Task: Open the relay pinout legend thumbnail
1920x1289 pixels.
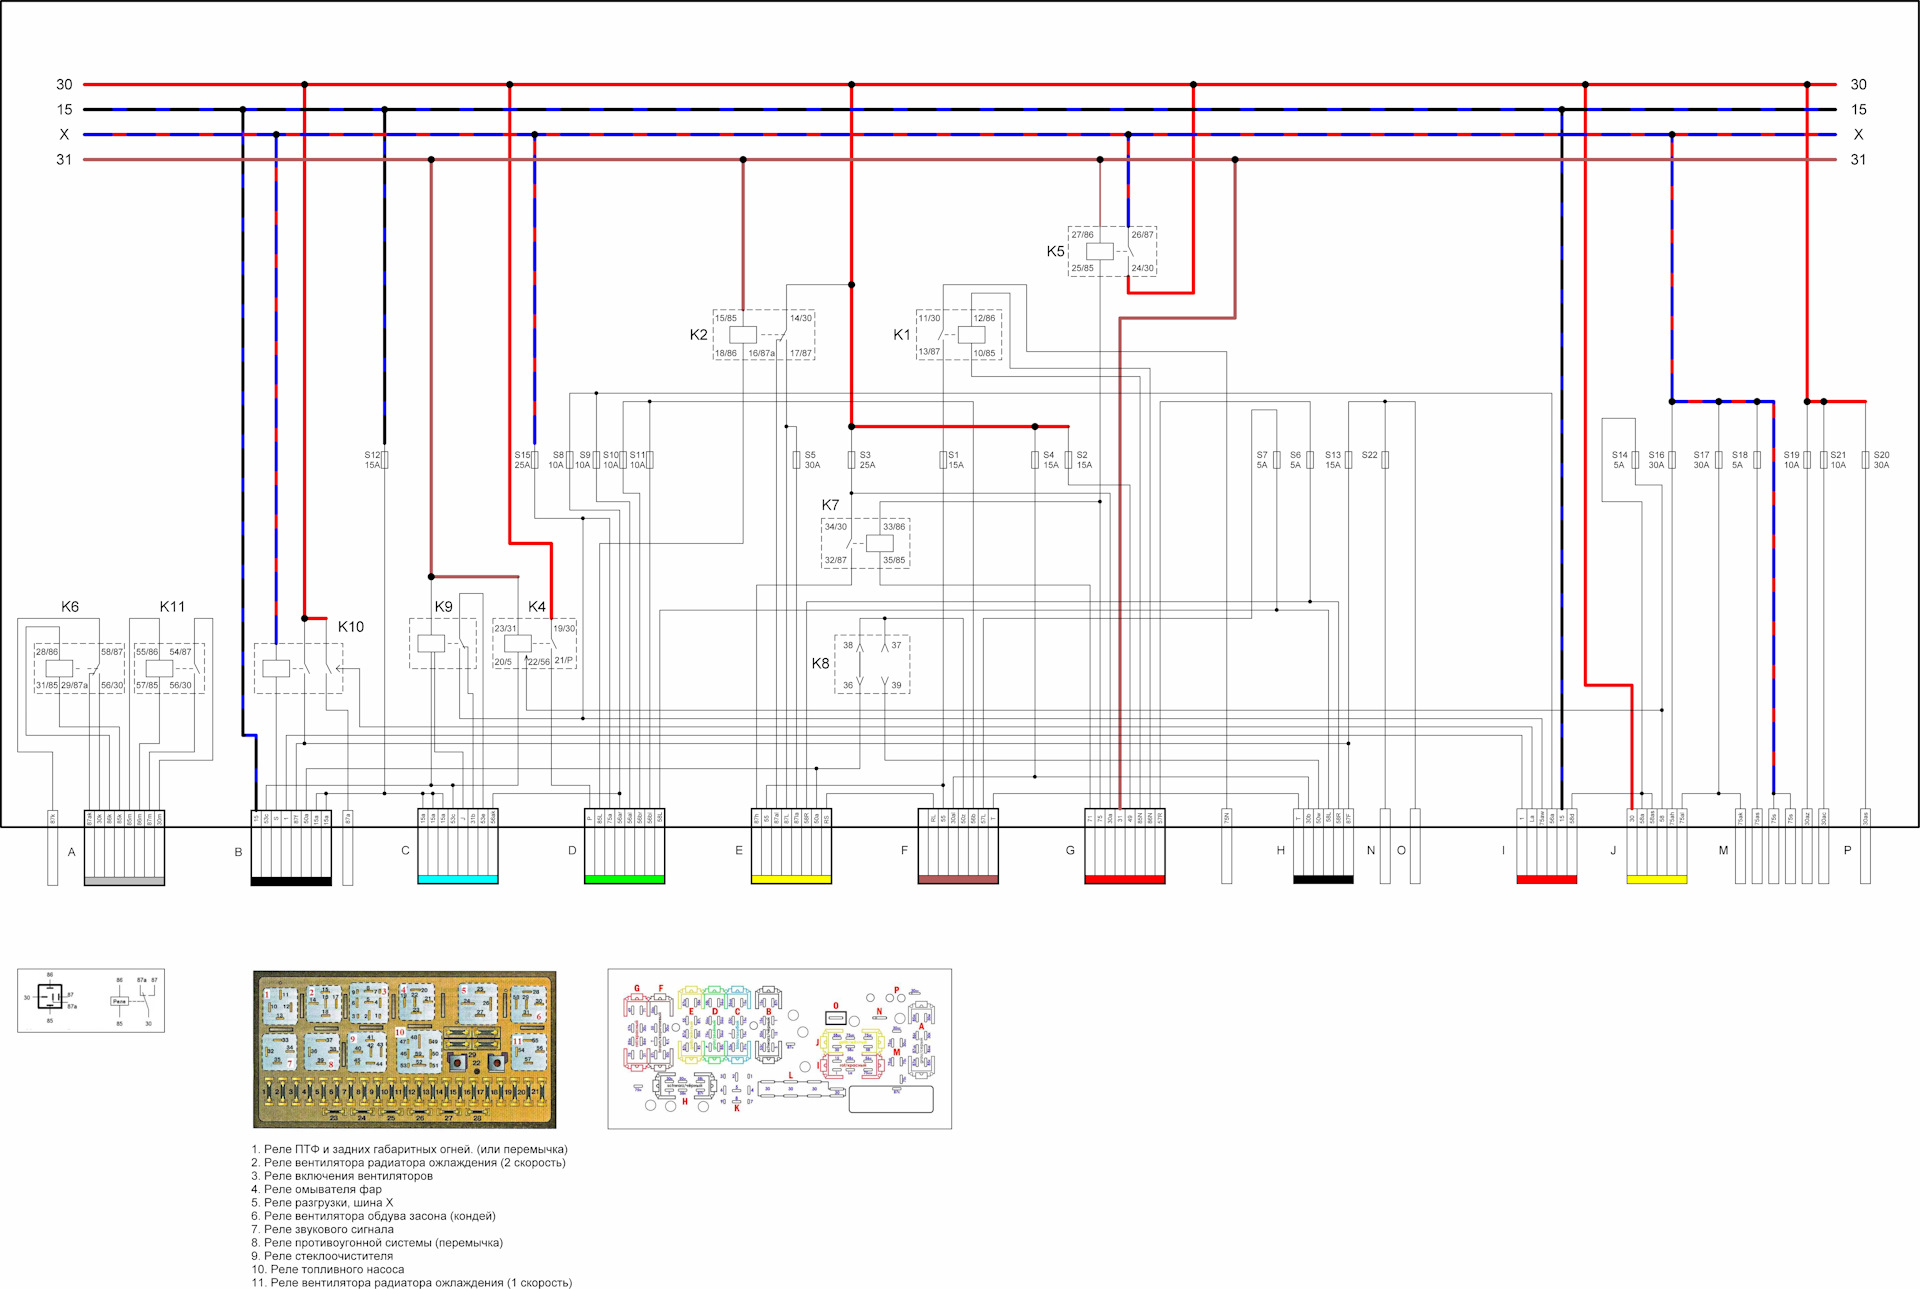Action: (x=91, y=1000)
